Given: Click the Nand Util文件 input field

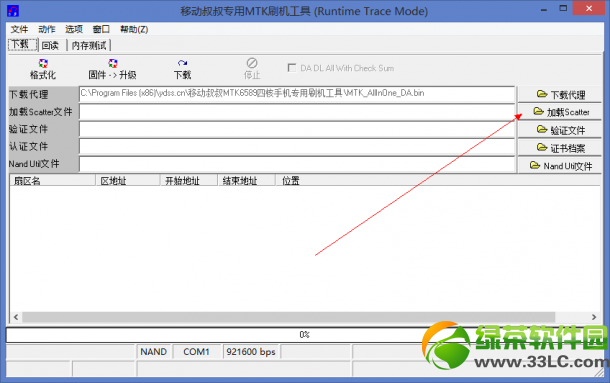Looking at the screenshot, I should 297,164.
